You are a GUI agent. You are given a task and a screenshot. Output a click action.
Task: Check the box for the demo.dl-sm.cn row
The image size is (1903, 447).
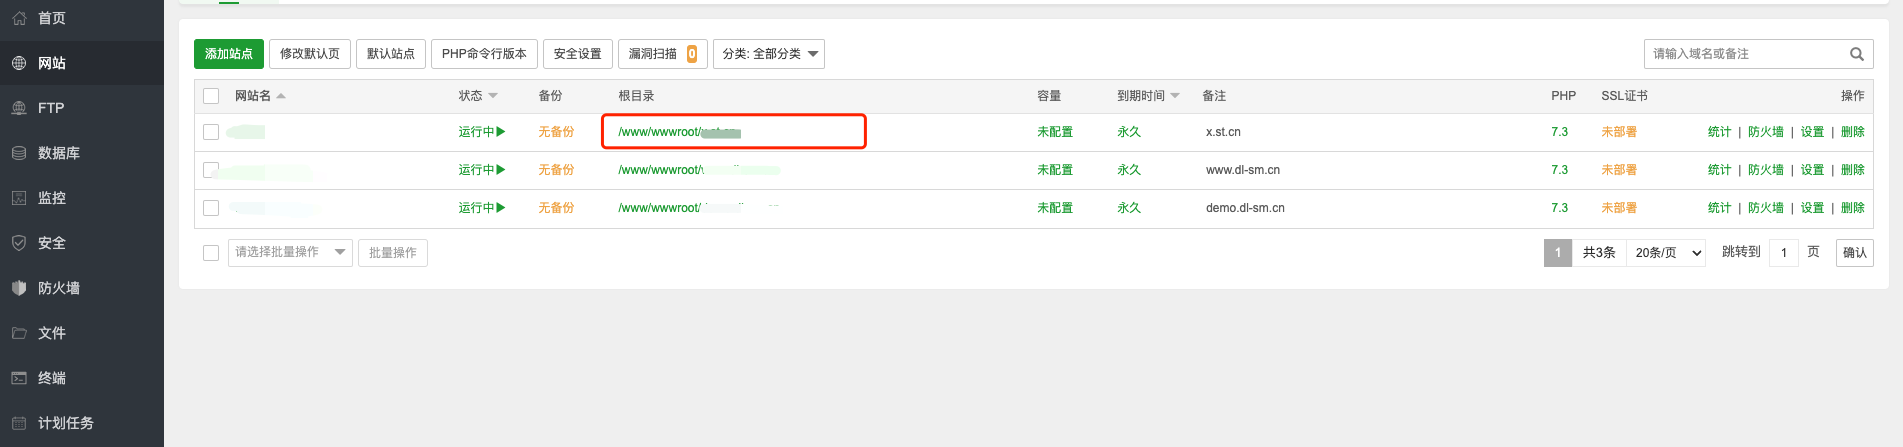point(211,208)
